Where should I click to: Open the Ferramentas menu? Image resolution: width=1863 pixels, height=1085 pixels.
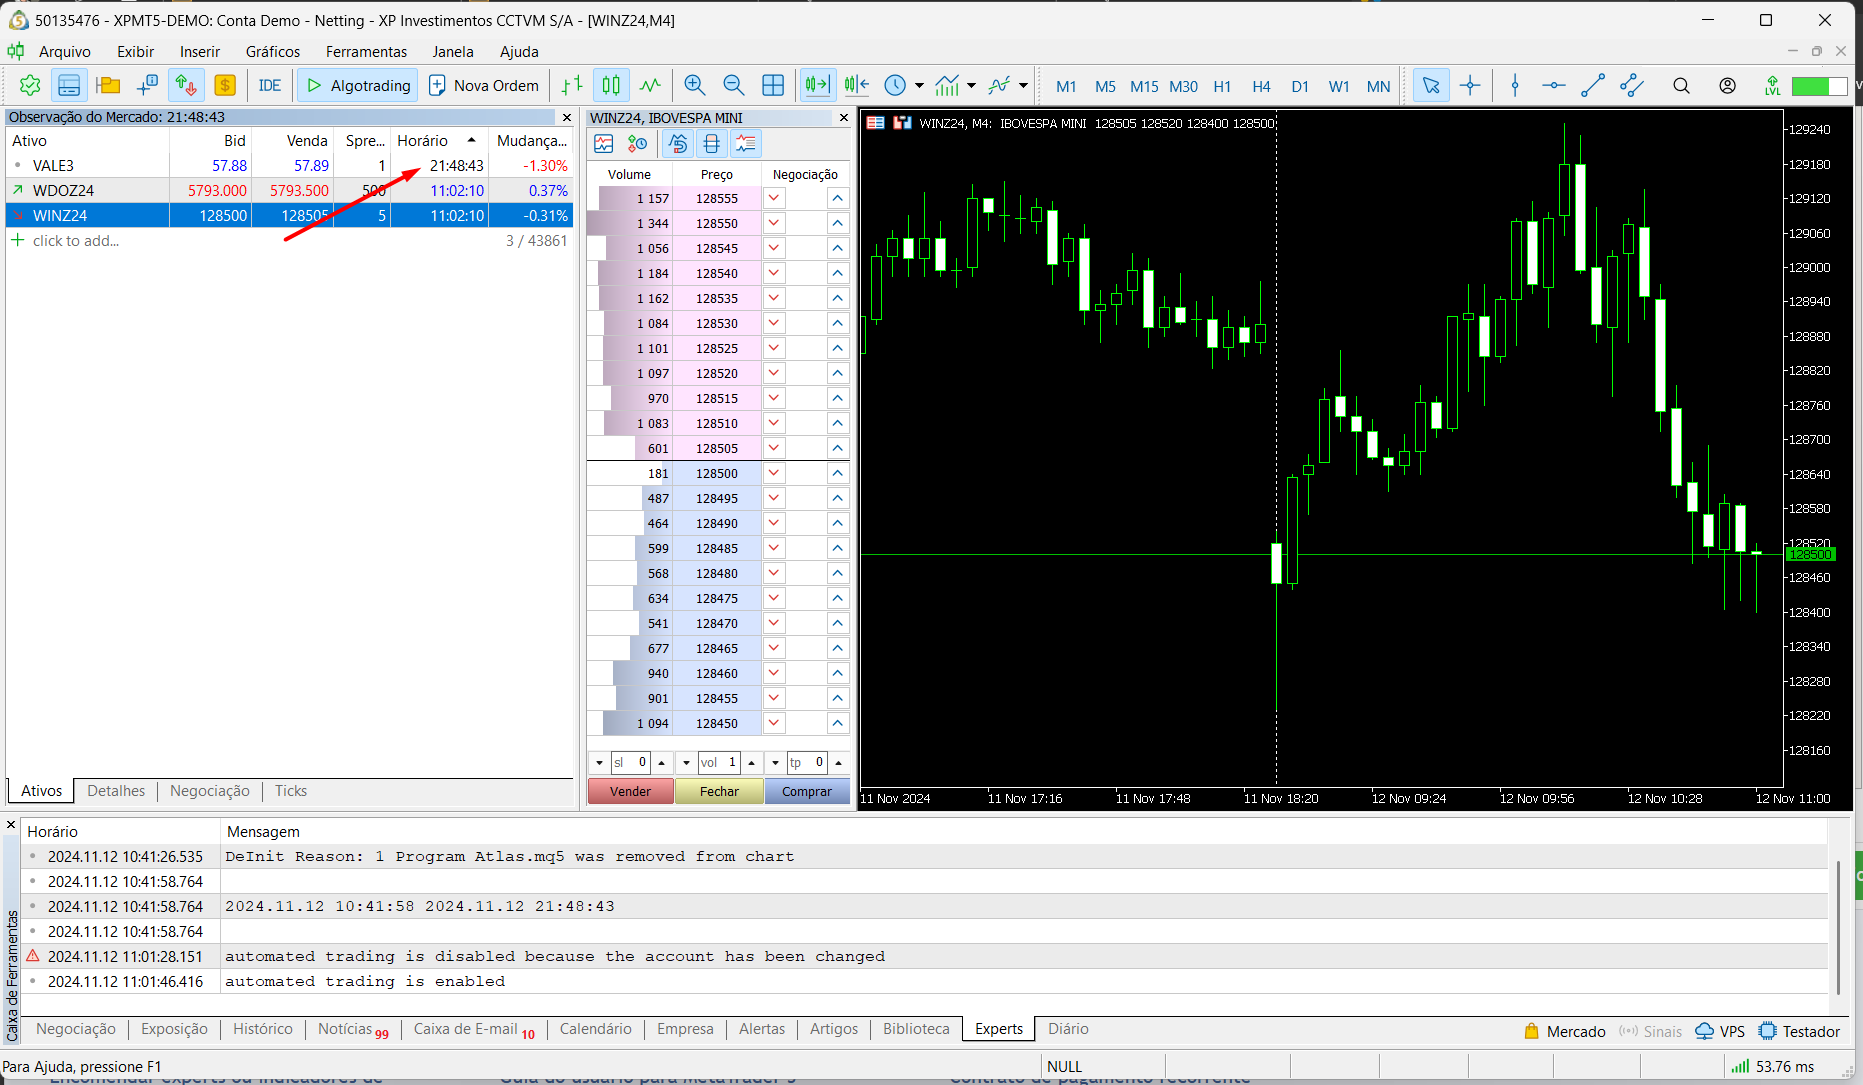(x=366, y=52)
